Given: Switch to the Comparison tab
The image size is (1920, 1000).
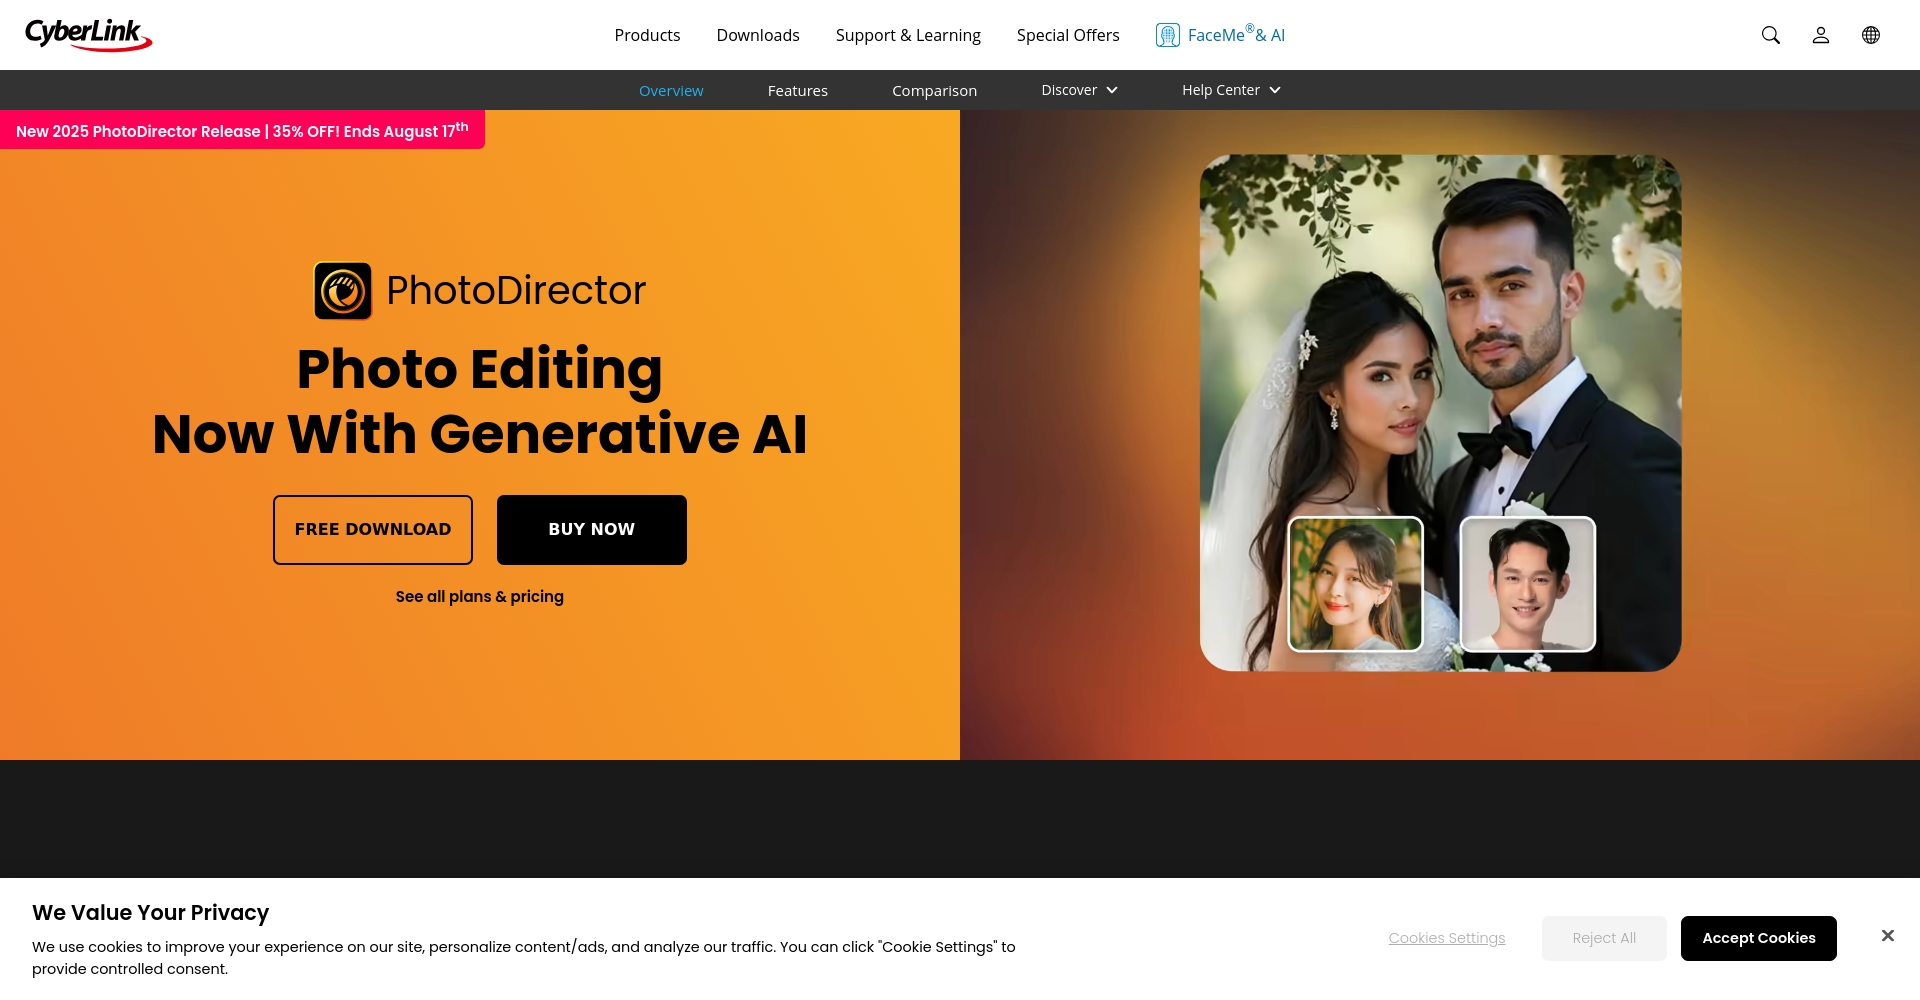Looking at the screenshot, I should tap(934, 90).
